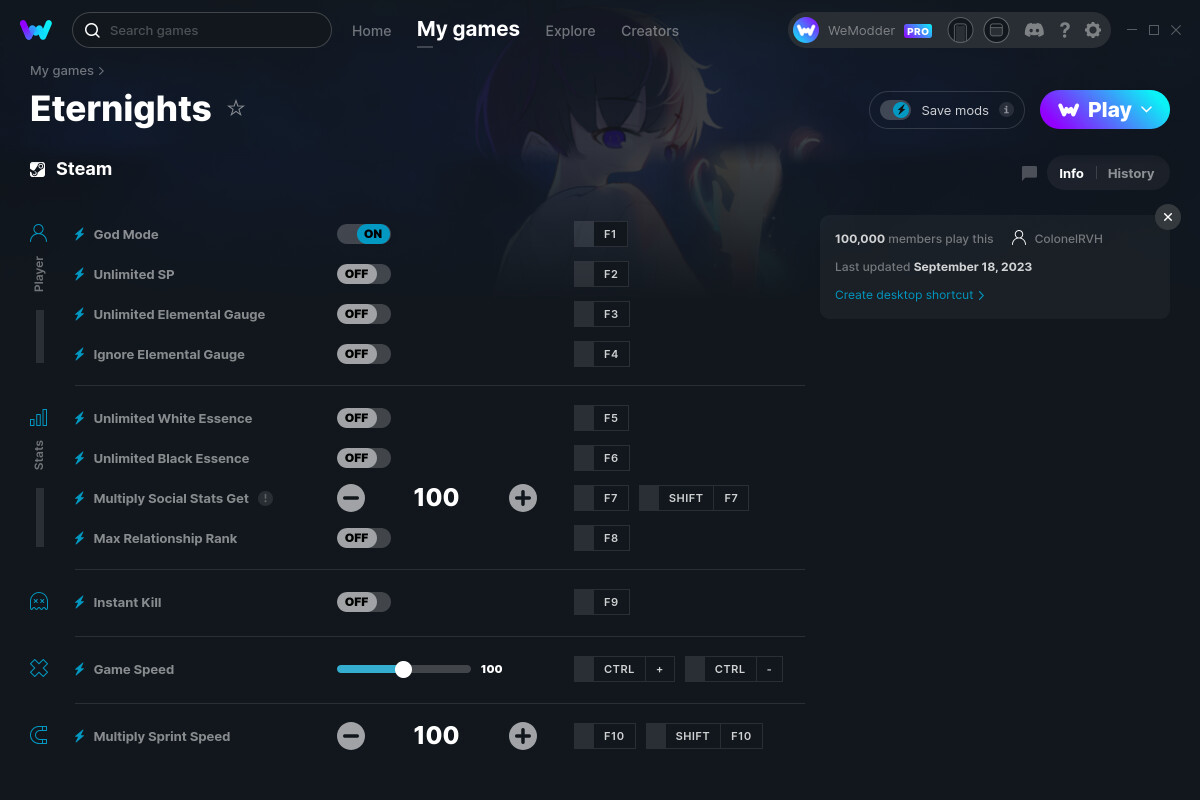The image size is (1200, 800).
Task: Close the info panel
Action: pyautogui.click(x=1168, y=217)
